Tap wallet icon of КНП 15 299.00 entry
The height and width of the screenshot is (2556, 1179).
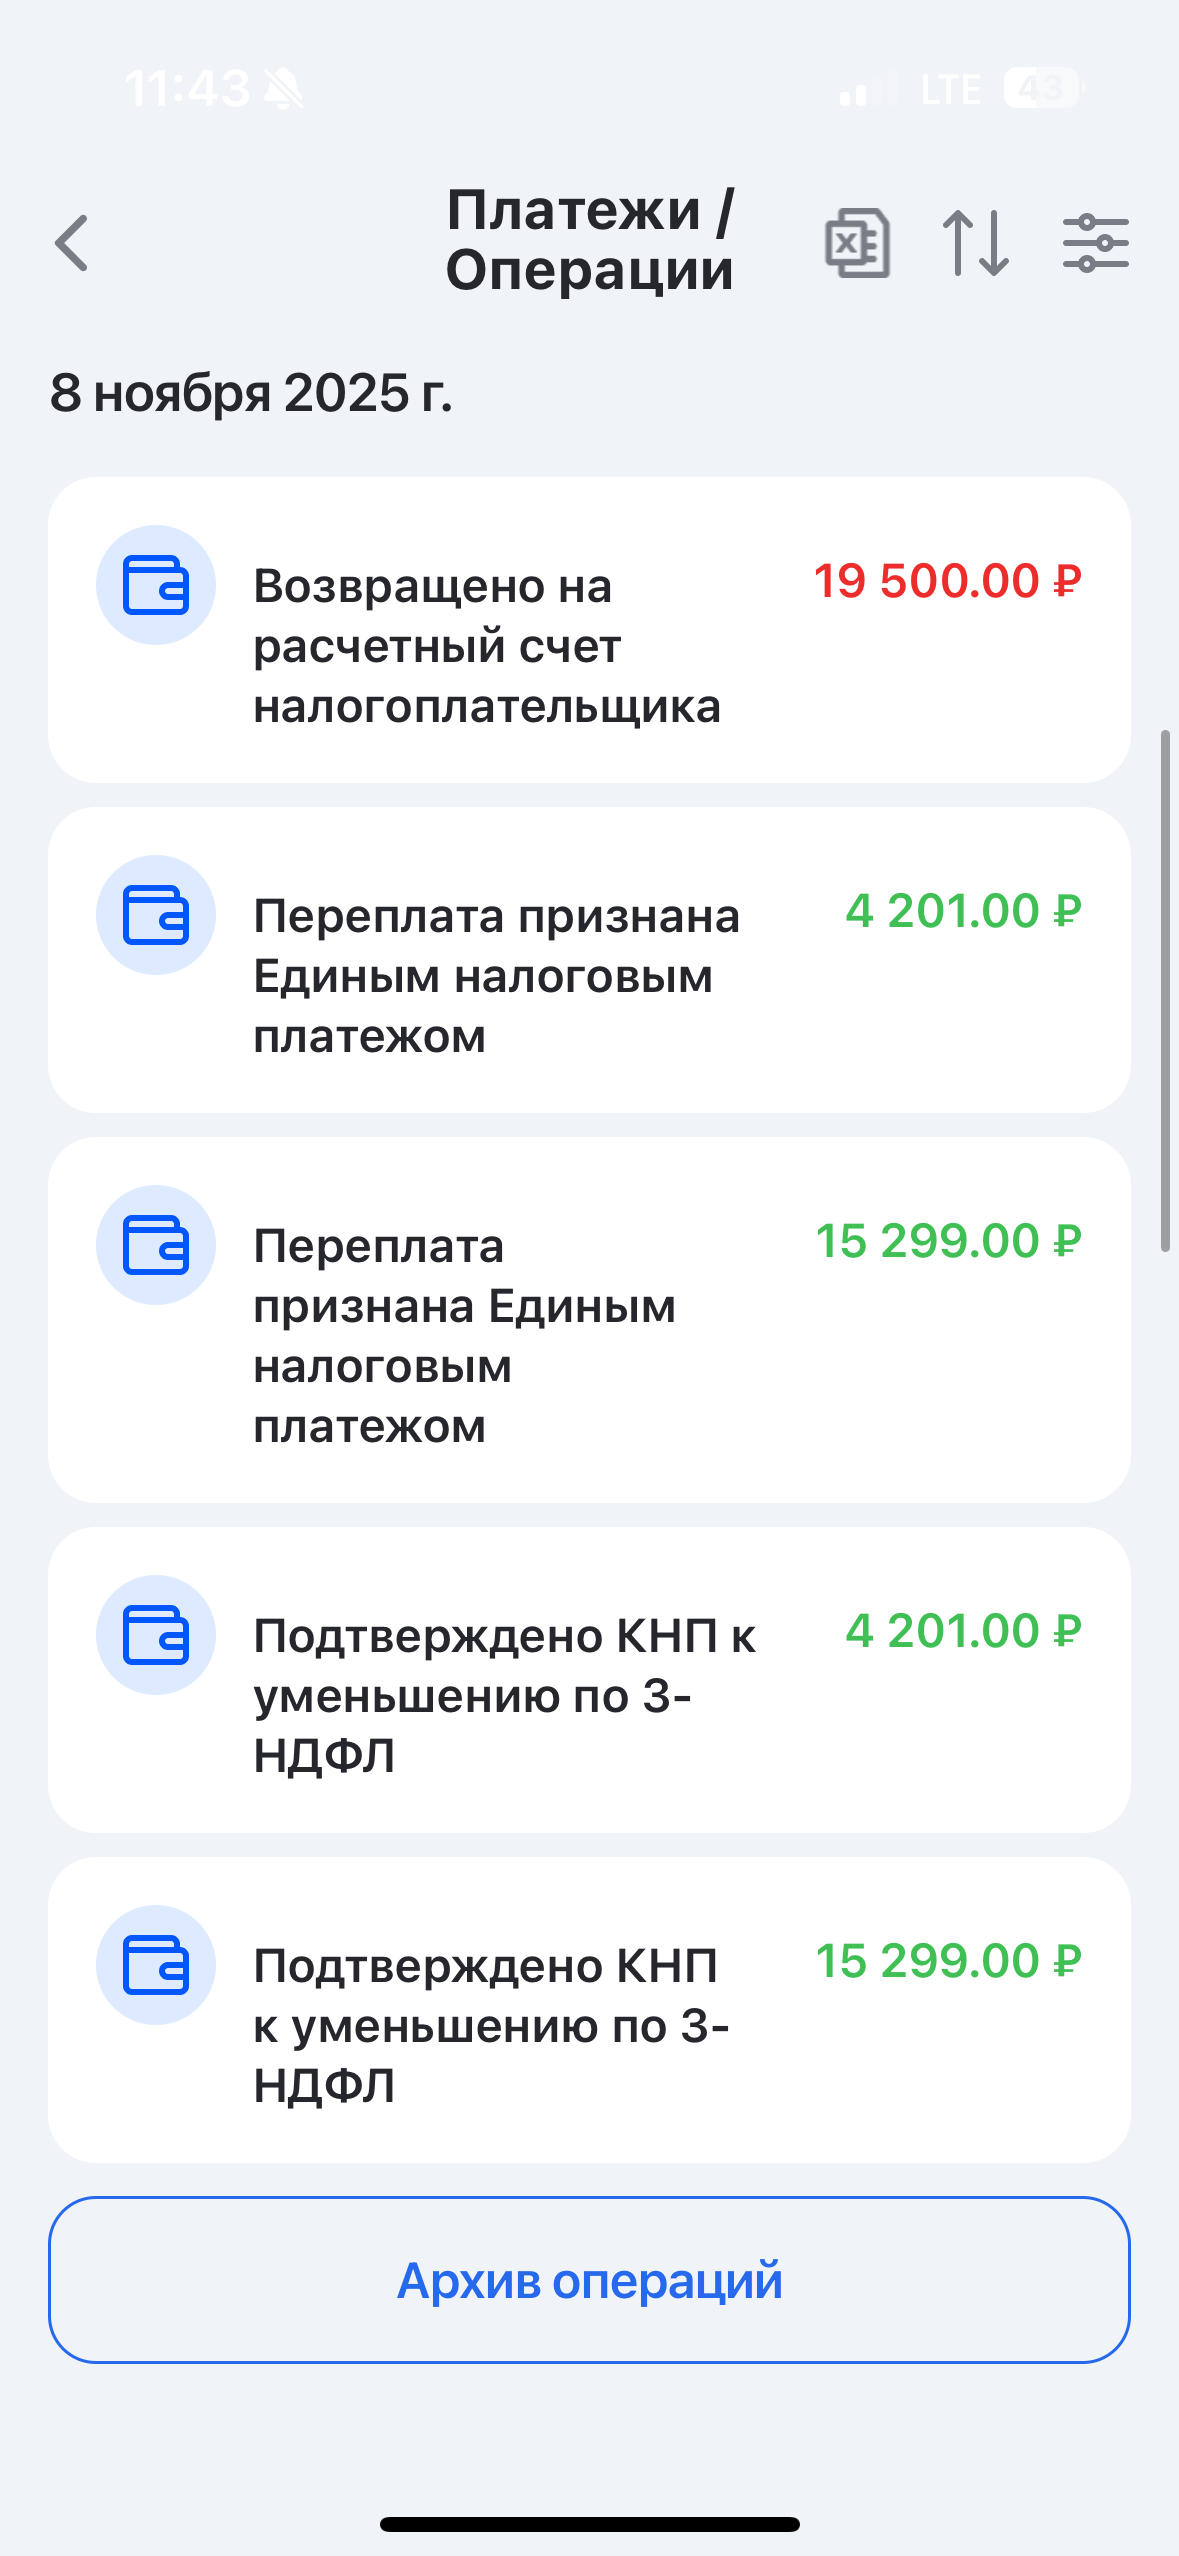(x=156, y=1965)
